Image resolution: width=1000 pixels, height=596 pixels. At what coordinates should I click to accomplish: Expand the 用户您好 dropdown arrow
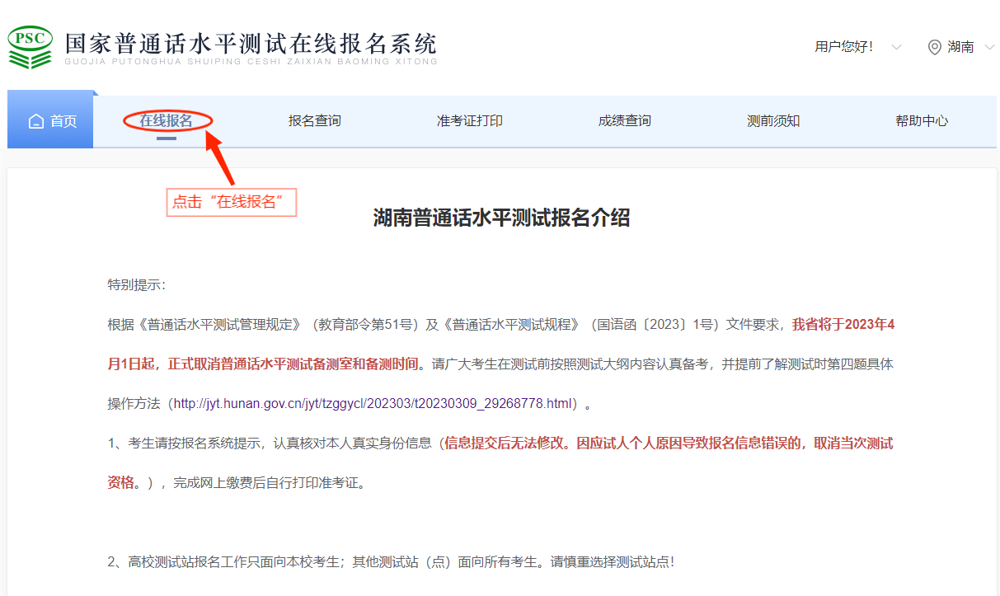tap(896, 47)
